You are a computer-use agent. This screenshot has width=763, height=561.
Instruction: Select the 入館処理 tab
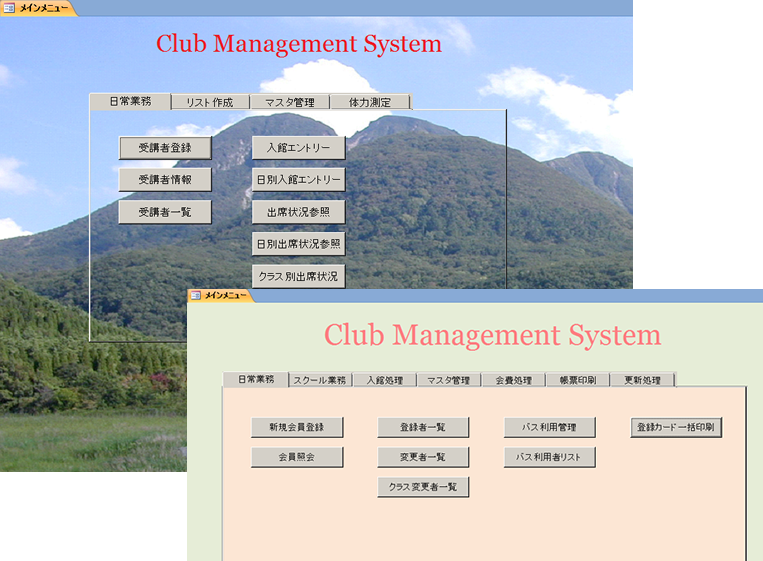click(x=384, y=380)
